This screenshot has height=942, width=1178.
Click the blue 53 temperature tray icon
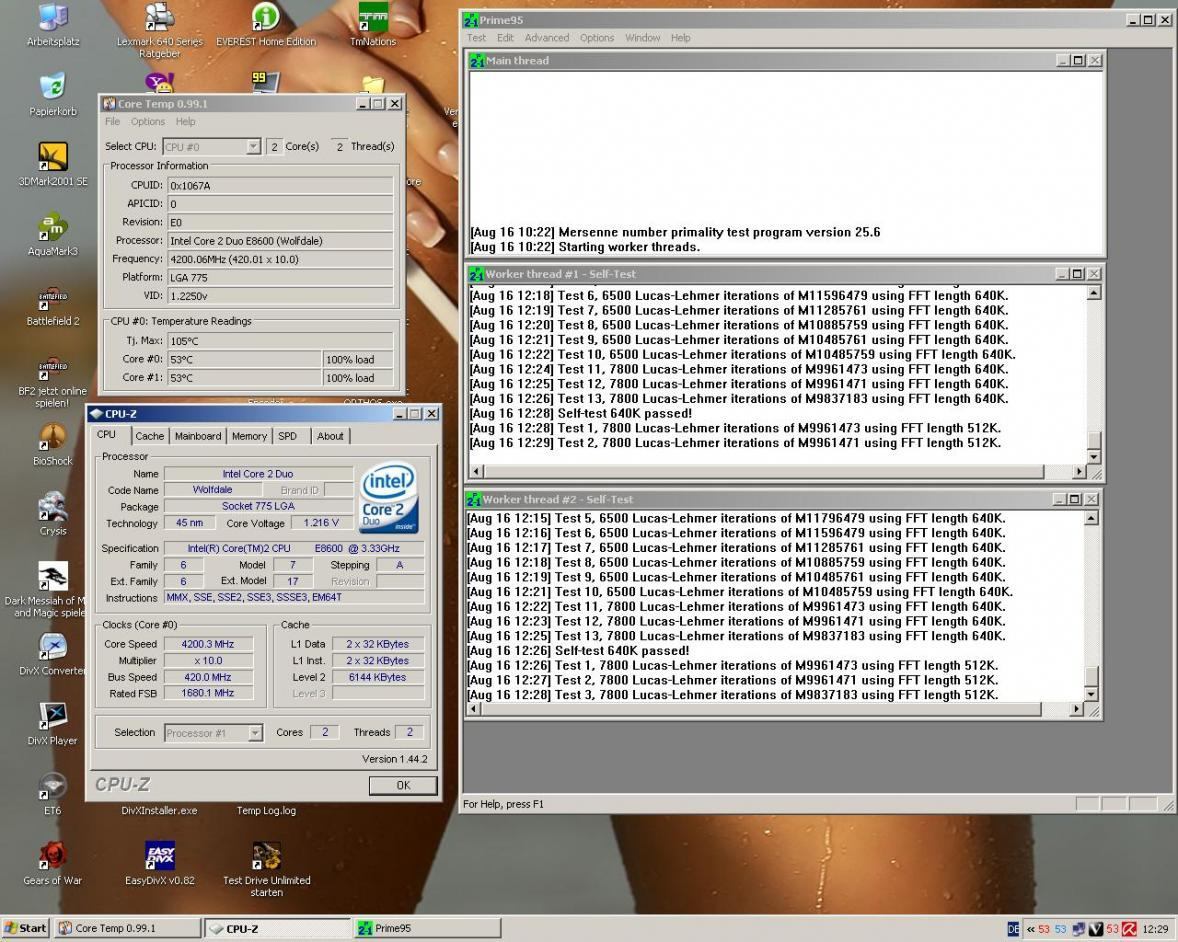pyautogui.click(x=1061, y=929)
